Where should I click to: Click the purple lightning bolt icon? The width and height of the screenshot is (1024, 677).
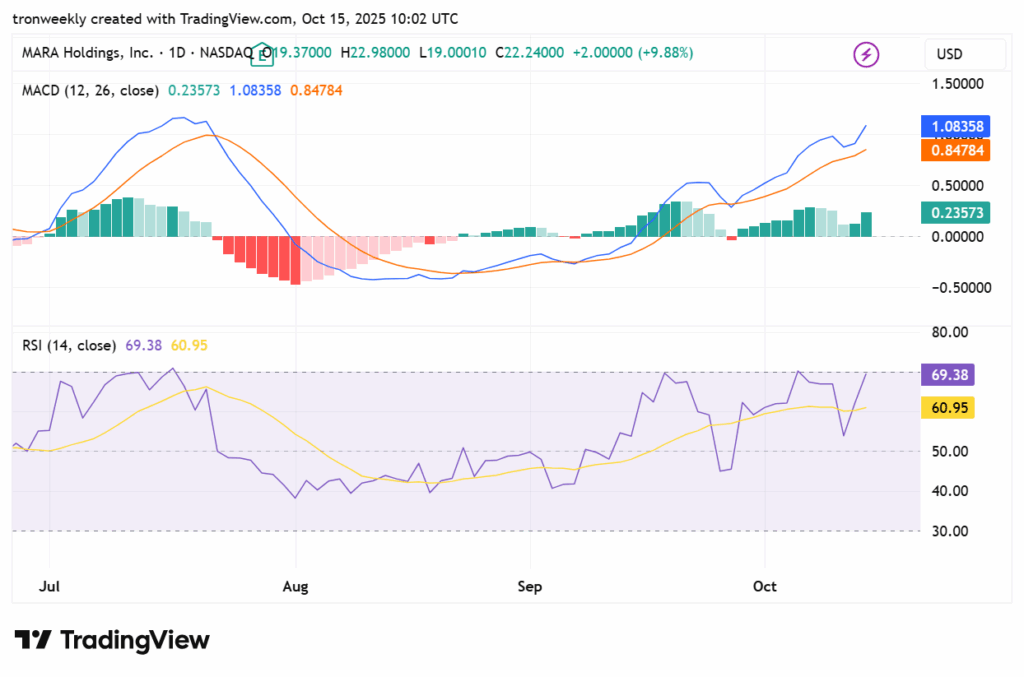865,54
